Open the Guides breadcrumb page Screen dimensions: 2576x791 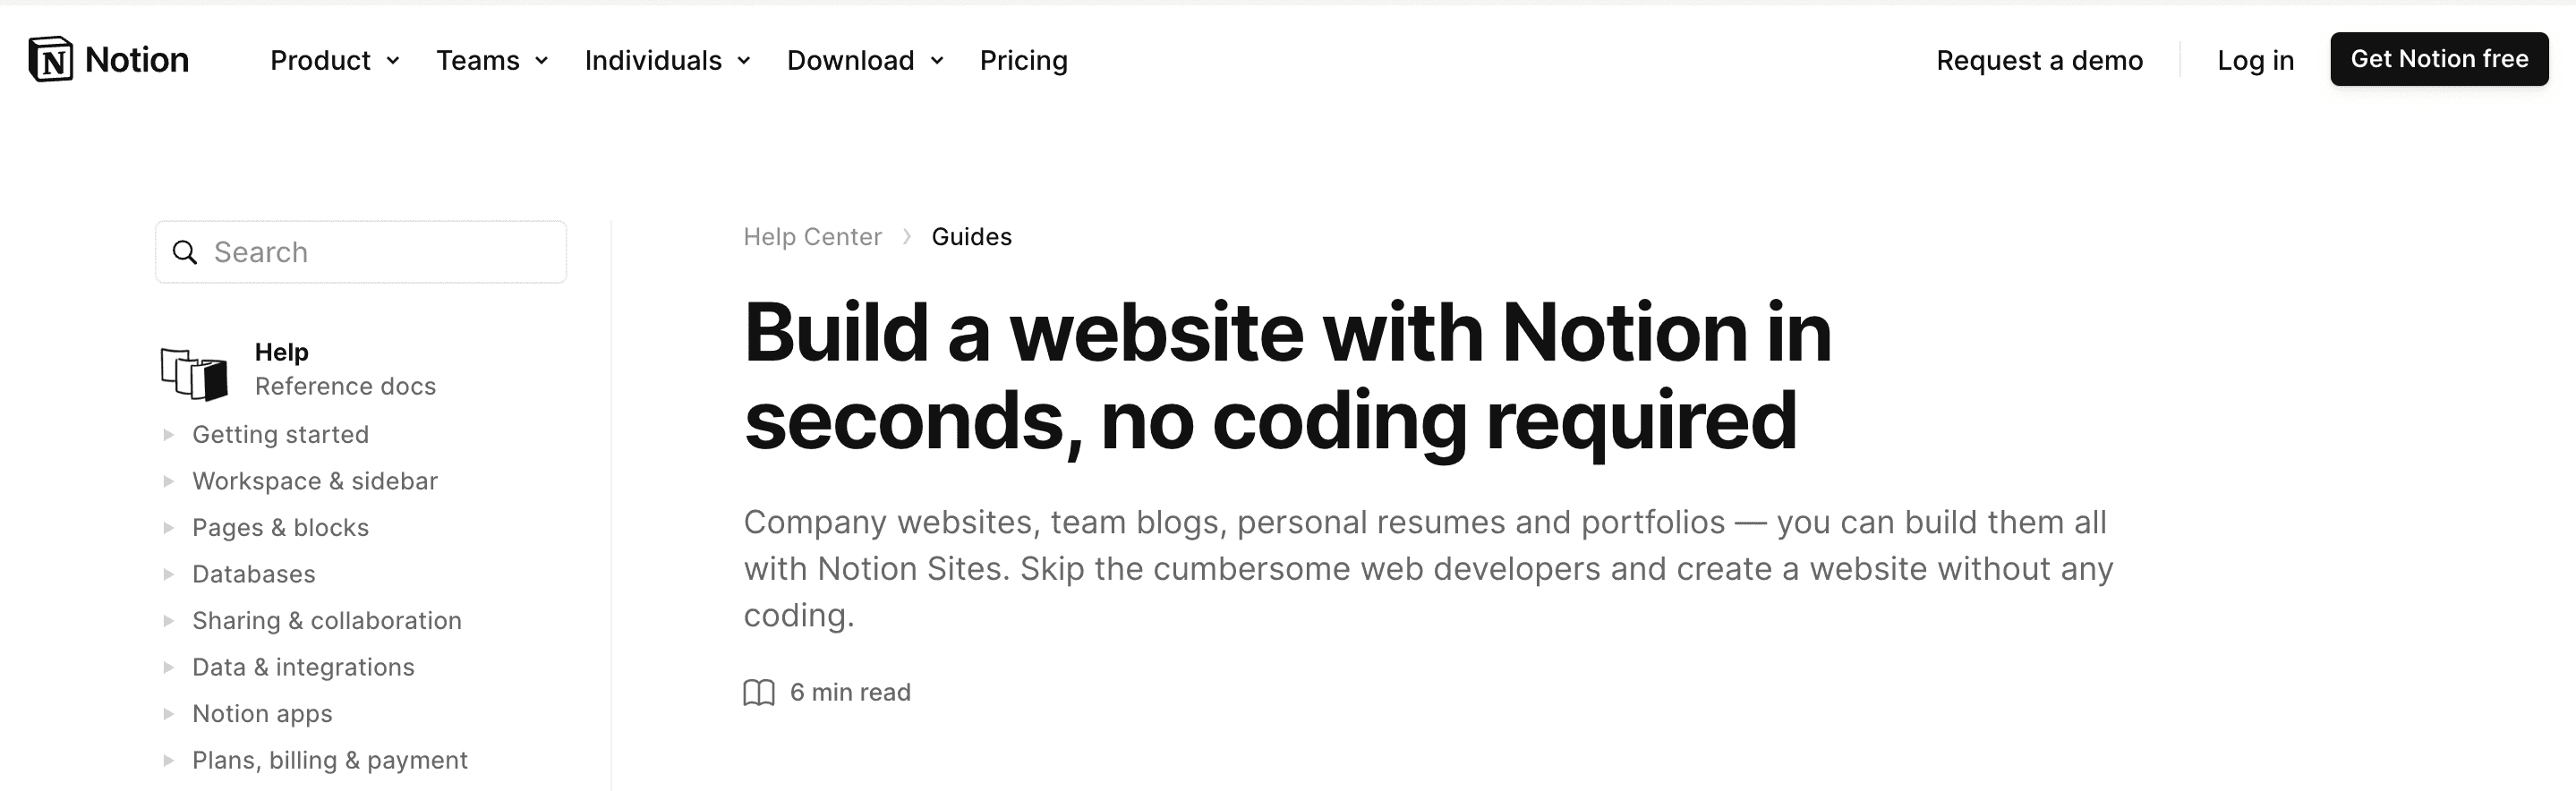point(971,236)
